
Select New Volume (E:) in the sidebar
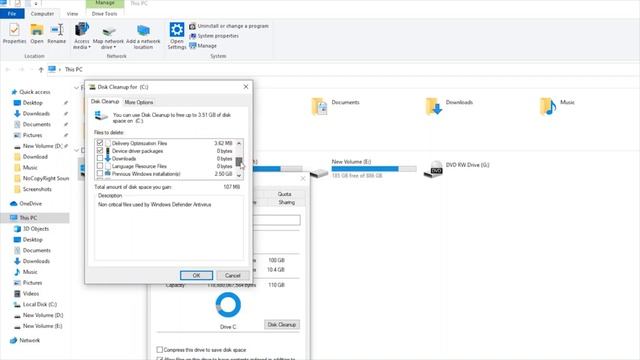(x=42, y=326)
